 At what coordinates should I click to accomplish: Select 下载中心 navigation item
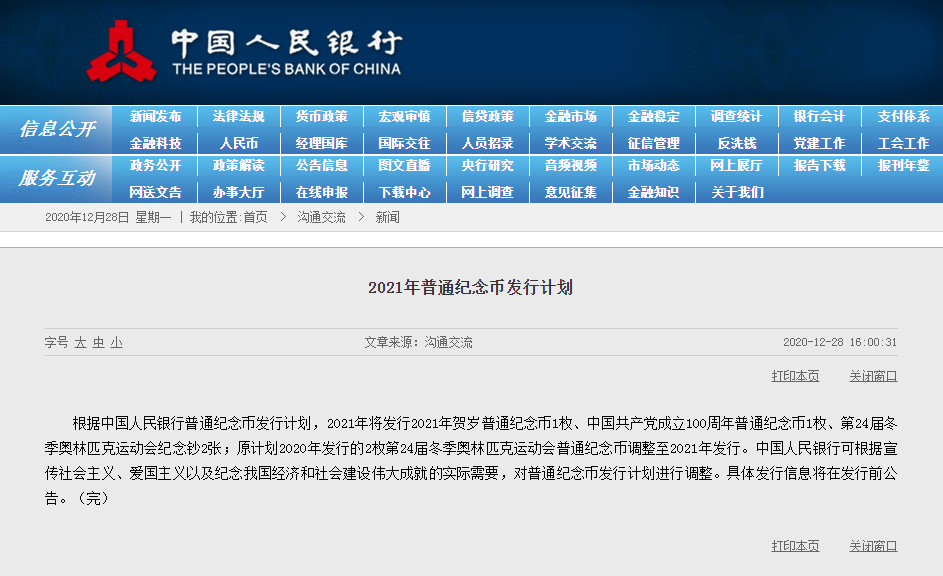[404, 192]
